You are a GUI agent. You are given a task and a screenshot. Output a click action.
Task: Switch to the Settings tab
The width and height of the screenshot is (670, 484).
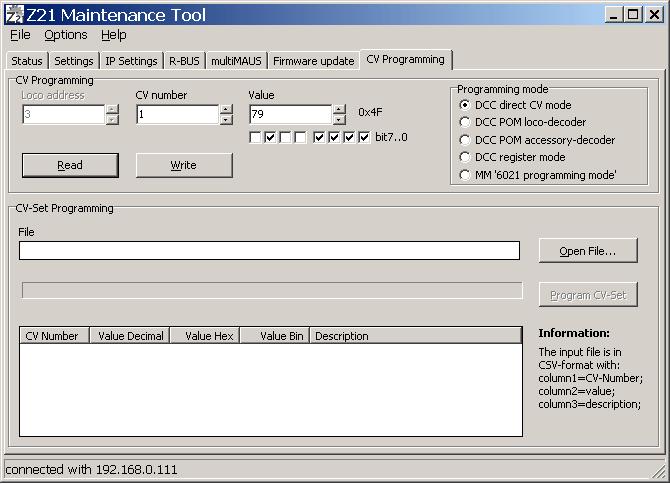tap(73, 61)
